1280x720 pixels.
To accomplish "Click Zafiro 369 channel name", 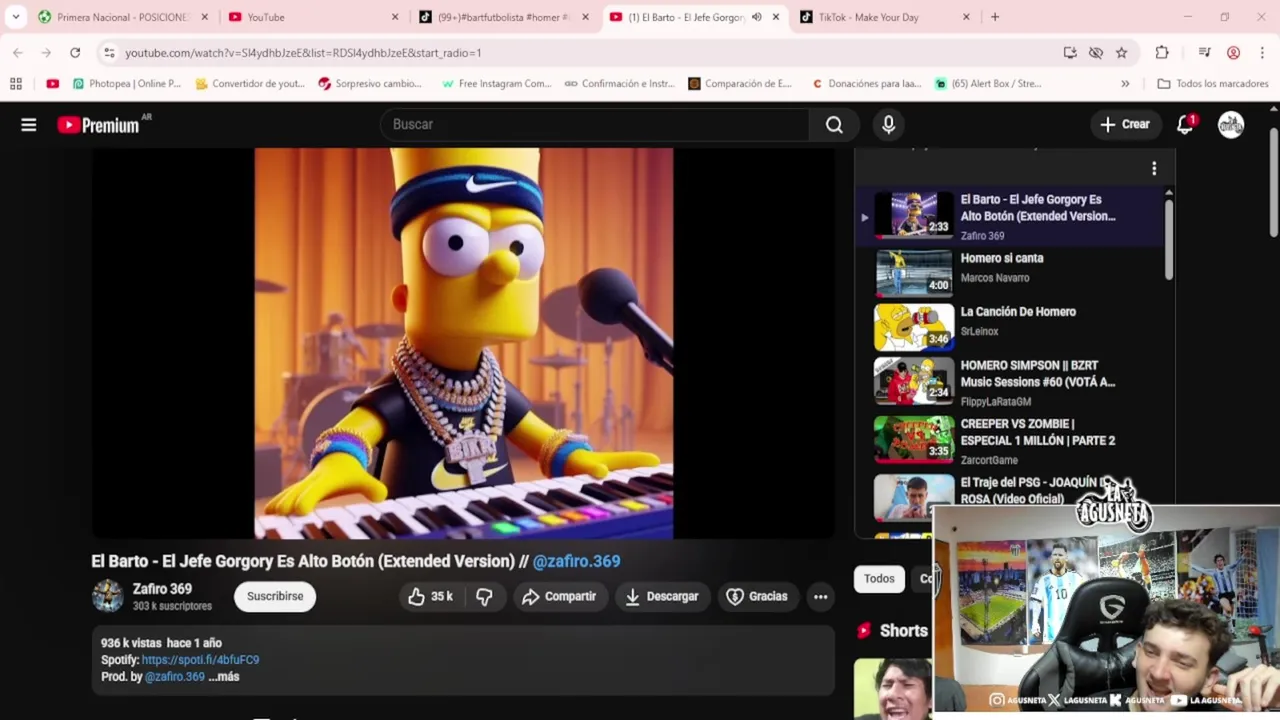I will click(x=162, y=589).
